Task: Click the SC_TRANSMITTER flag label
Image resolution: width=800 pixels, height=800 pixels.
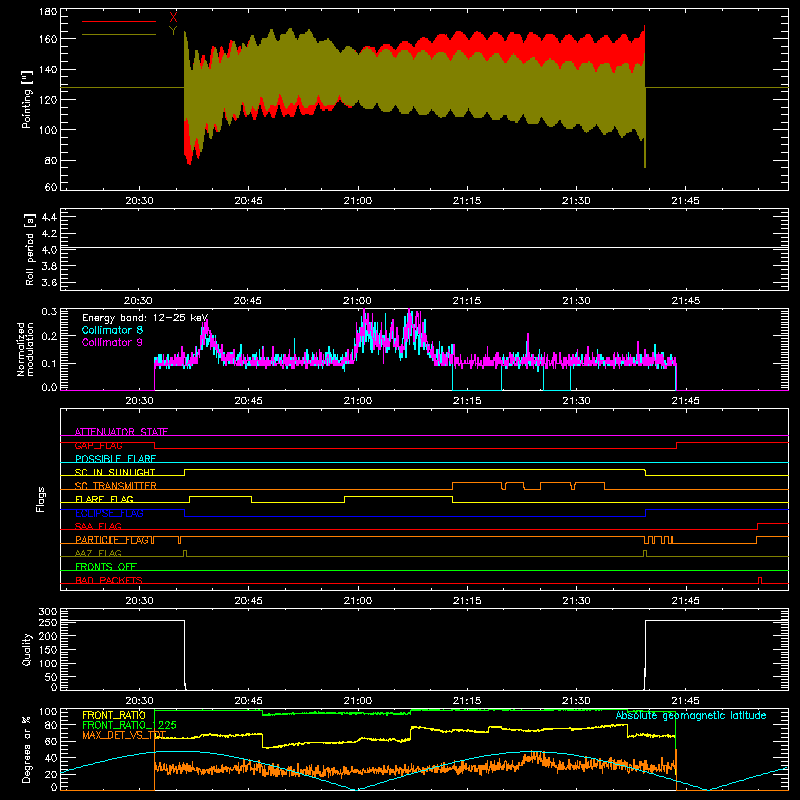Action: 115,486
